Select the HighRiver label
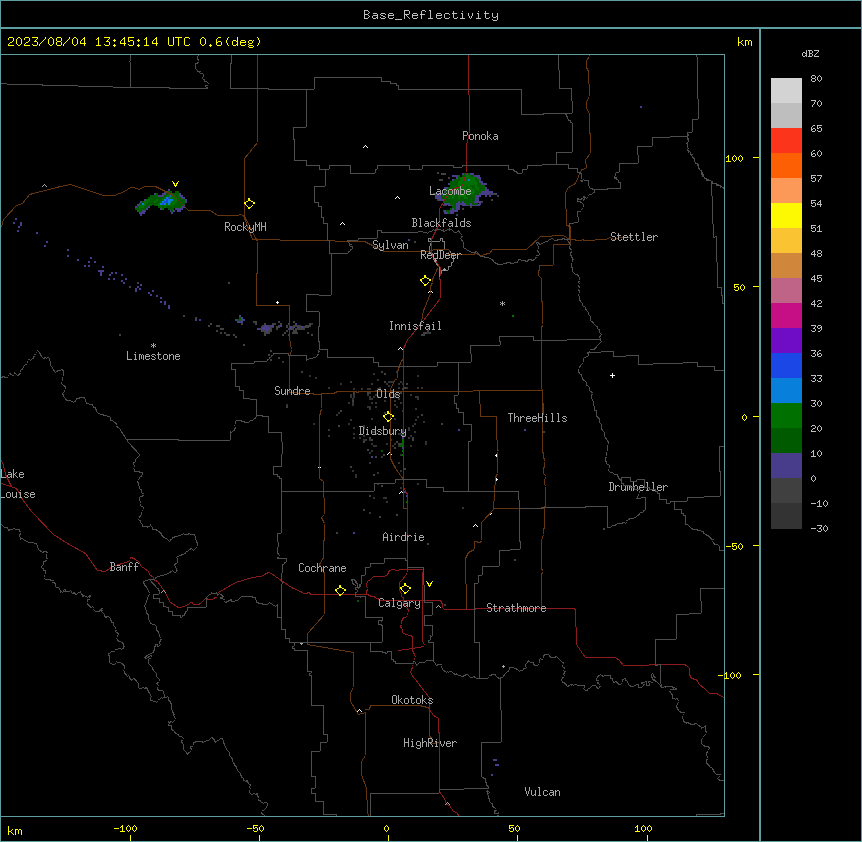This screenshot has width=862, height=842. tap(430, 743)
